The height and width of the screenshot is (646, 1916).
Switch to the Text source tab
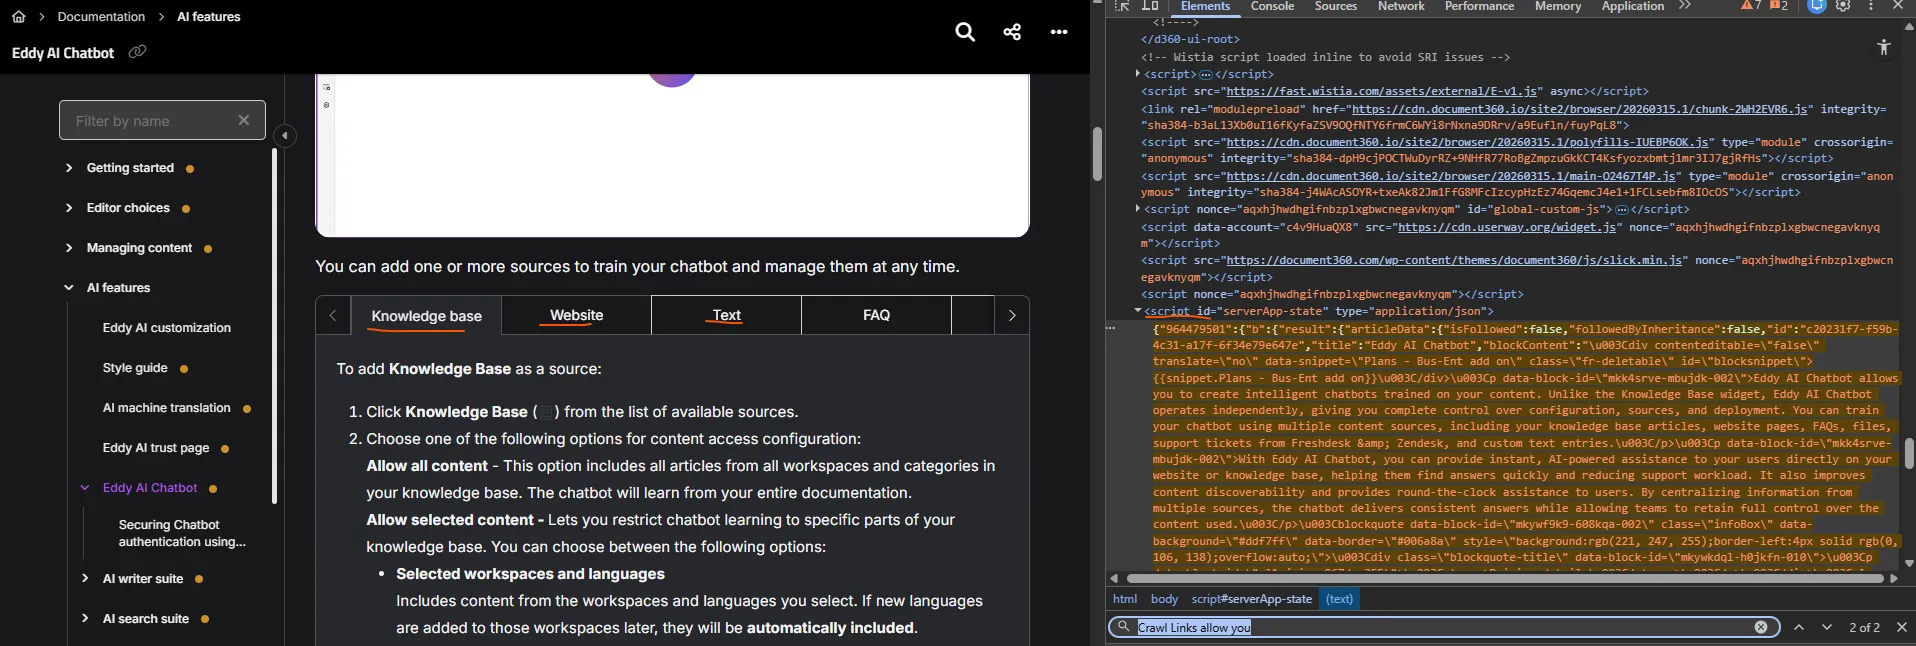[x=727, y=315]
